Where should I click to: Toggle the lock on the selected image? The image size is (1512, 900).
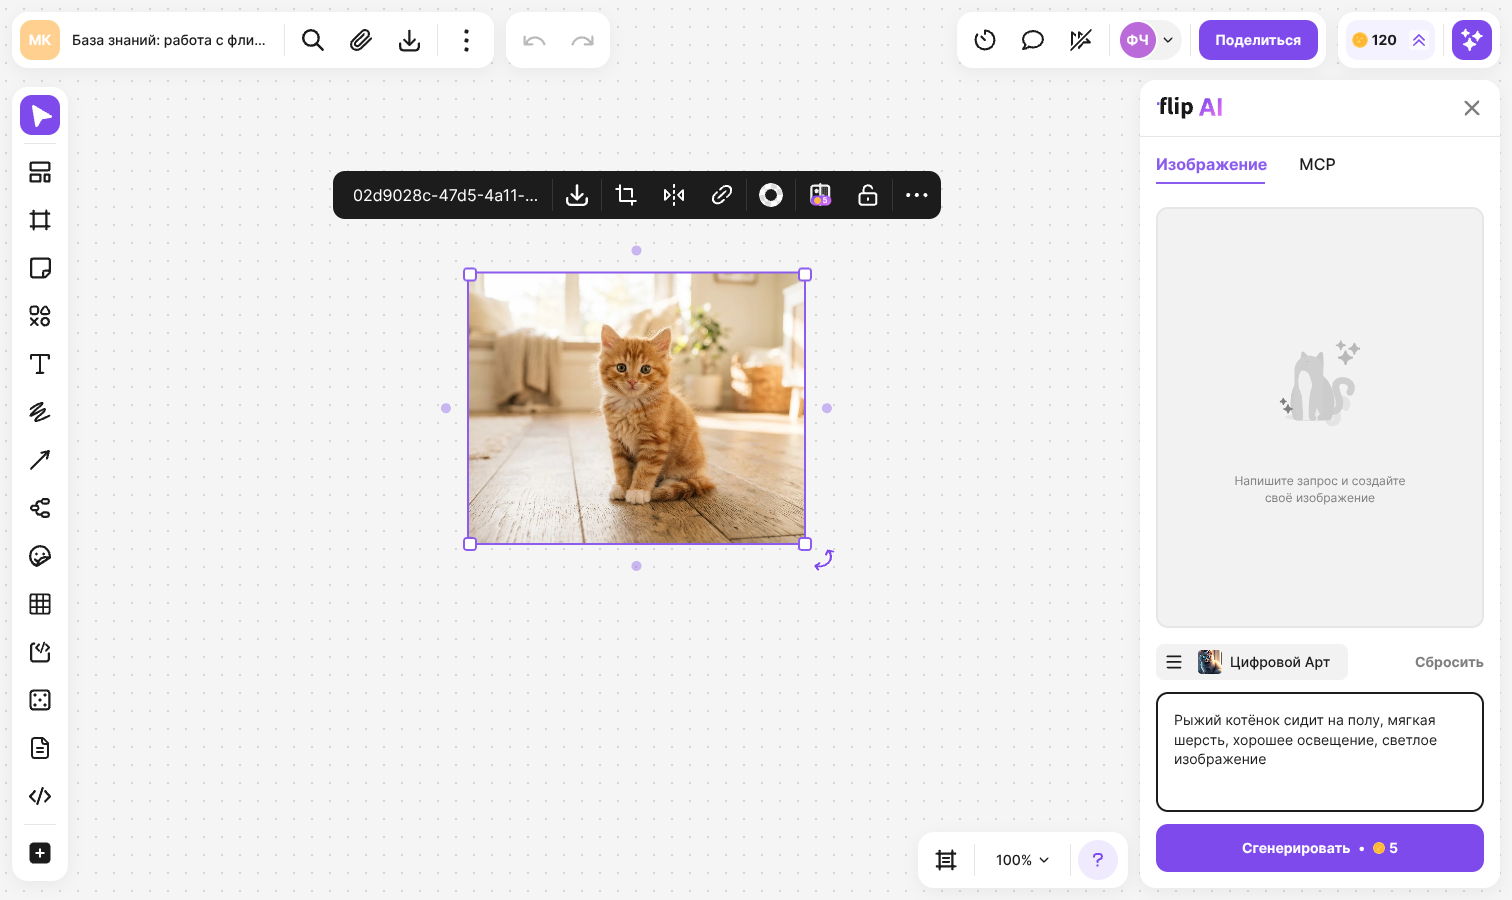(868, 195)
